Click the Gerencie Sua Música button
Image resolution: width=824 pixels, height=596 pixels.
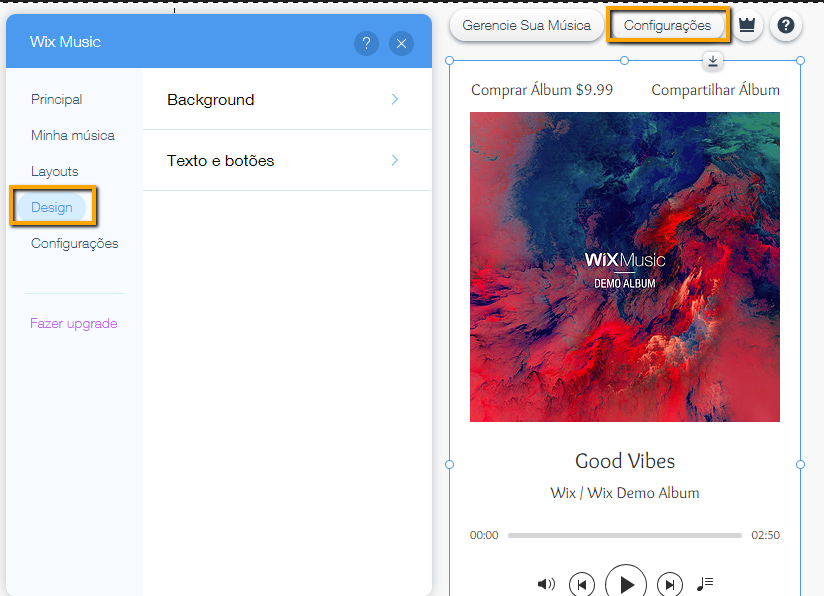coord(526,26)
